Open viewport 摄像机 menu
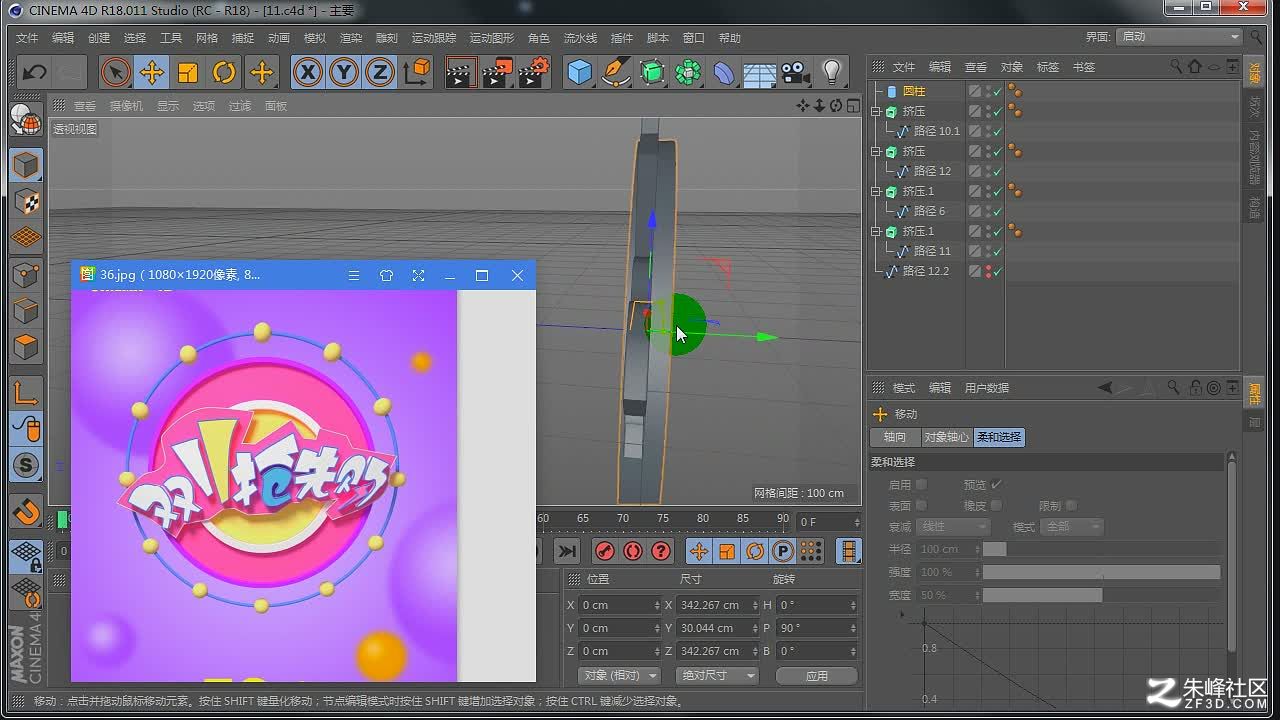 coord(126,106)
